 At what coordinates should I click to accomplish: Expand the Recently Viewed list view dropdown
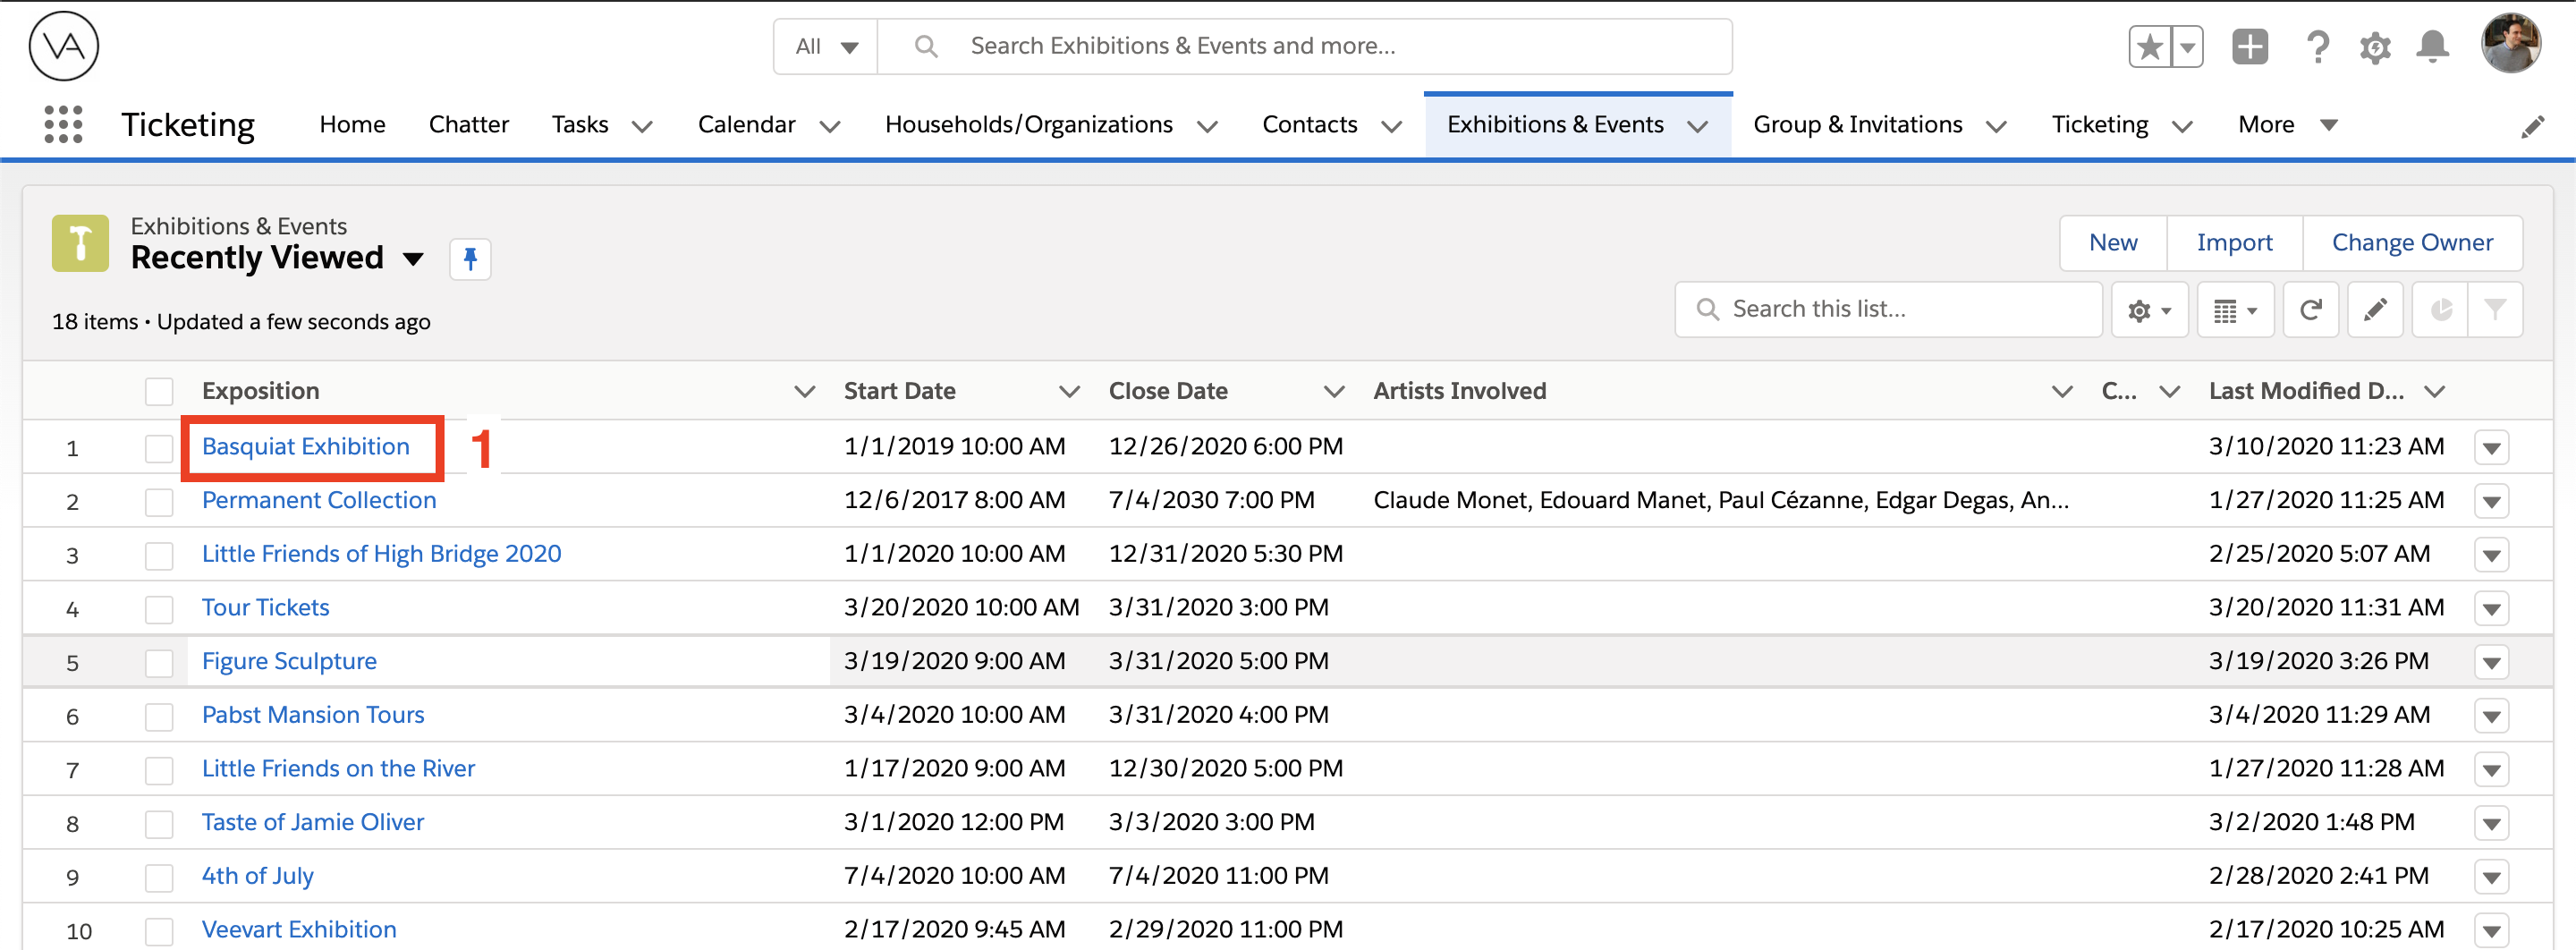[413, 259]
